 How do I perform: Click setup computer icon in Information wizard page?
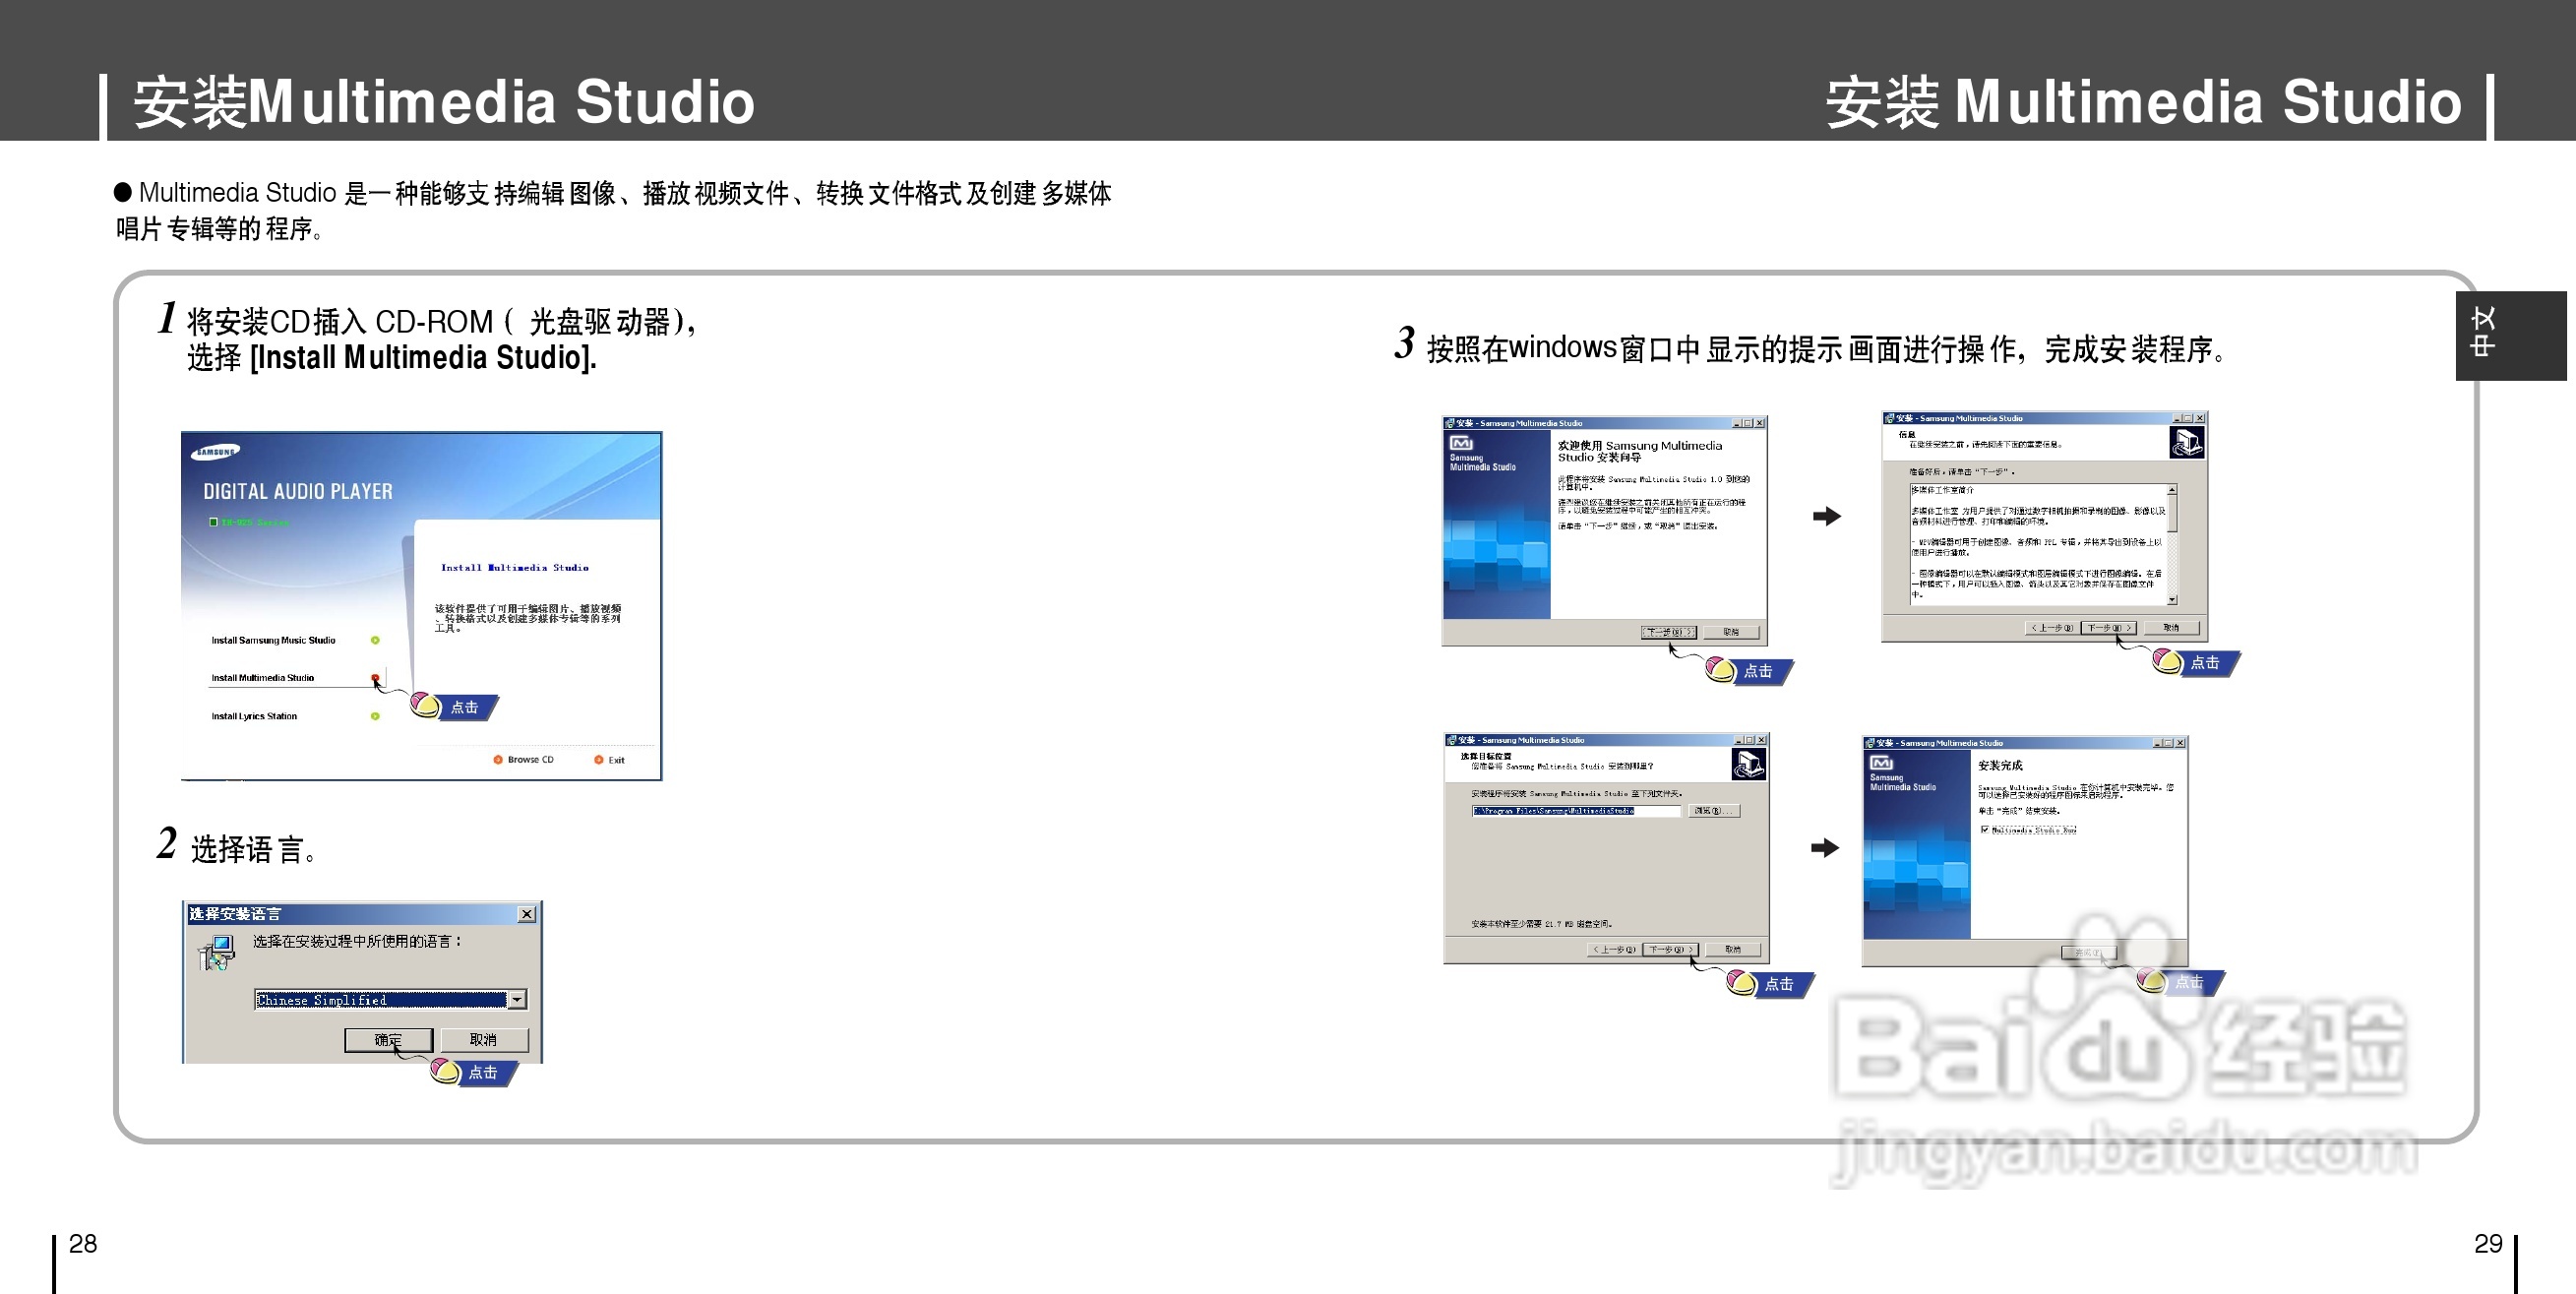(2186, 442)
